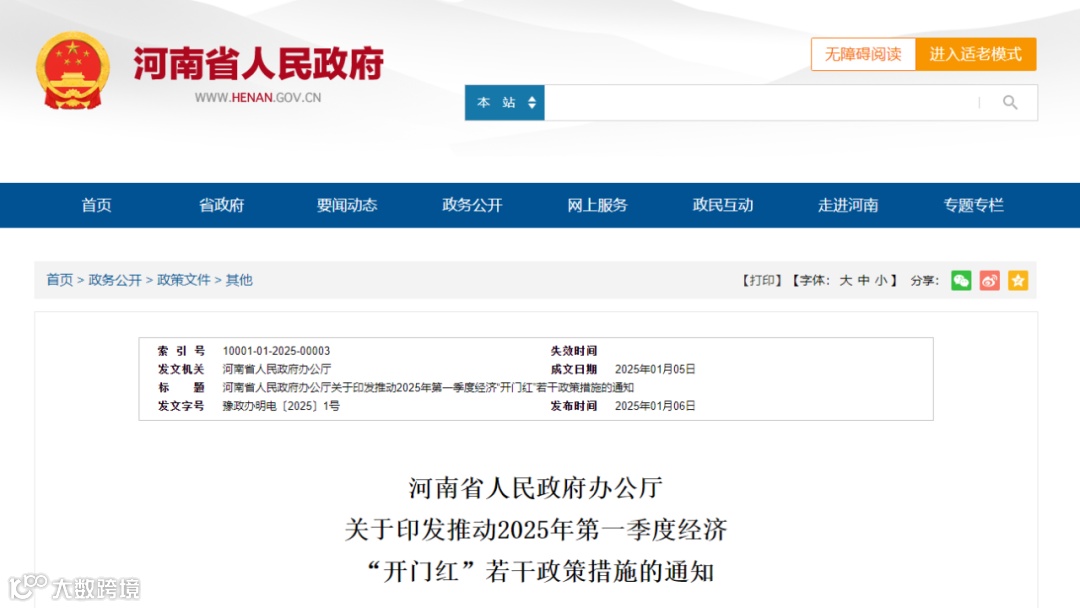Click index number 10001-01-2025-00003
The image size is (1080, 608).
click(x=276, y=351)
